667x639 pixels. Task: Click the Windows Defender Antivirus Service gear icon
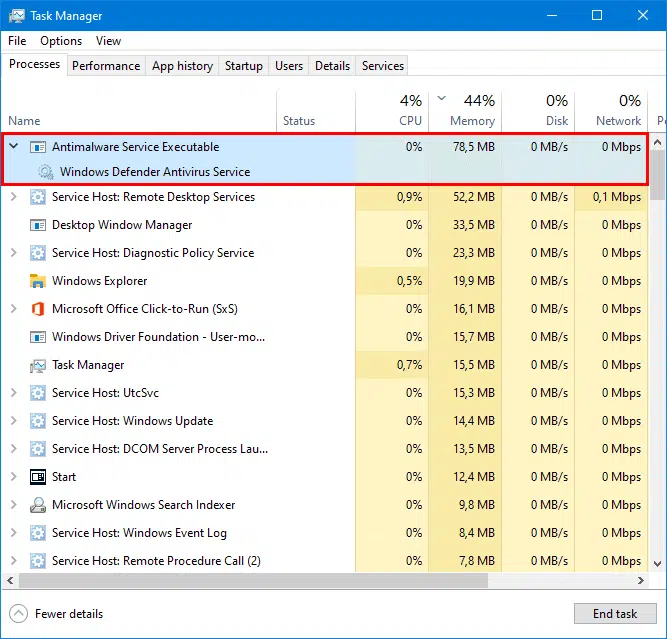coord(46,172)
